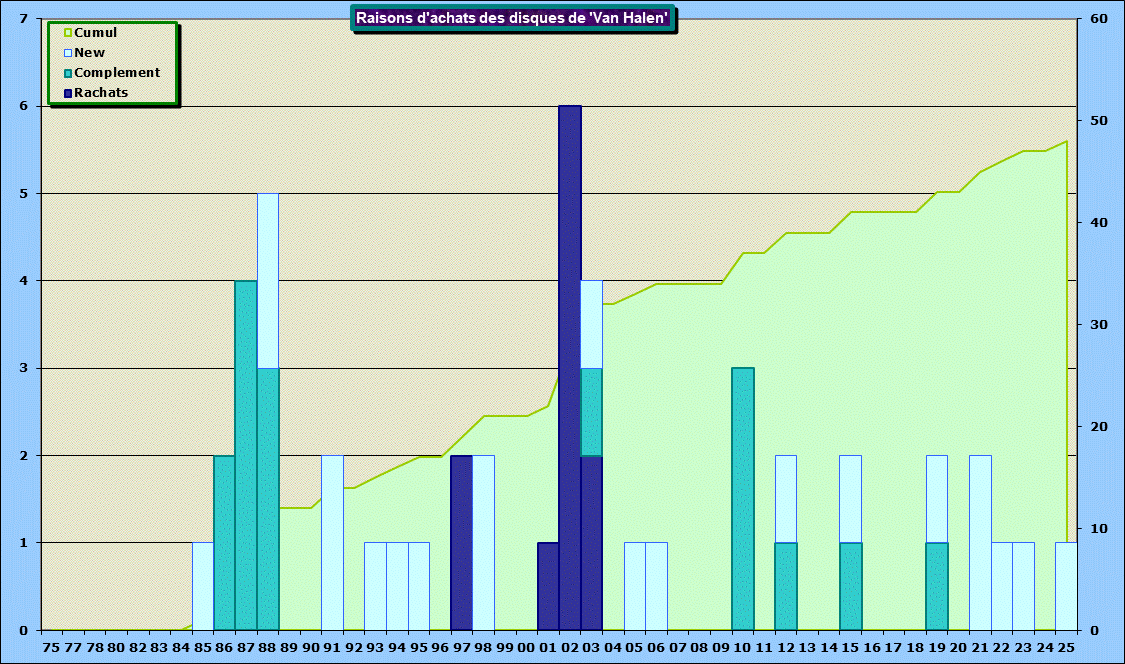Viewport: 1125px width, 664px height.
Task: Select the teal Complement bar for year 86
Action: coord(224,542)
